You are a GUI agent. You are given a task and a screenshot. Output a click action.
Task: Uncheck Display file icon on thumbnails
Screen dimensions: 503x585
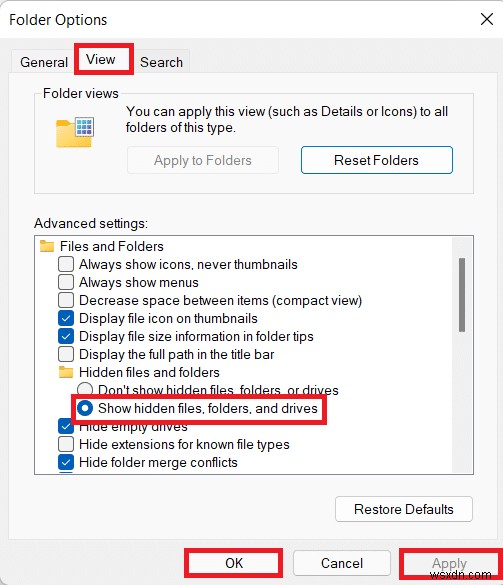pos(66,318)
